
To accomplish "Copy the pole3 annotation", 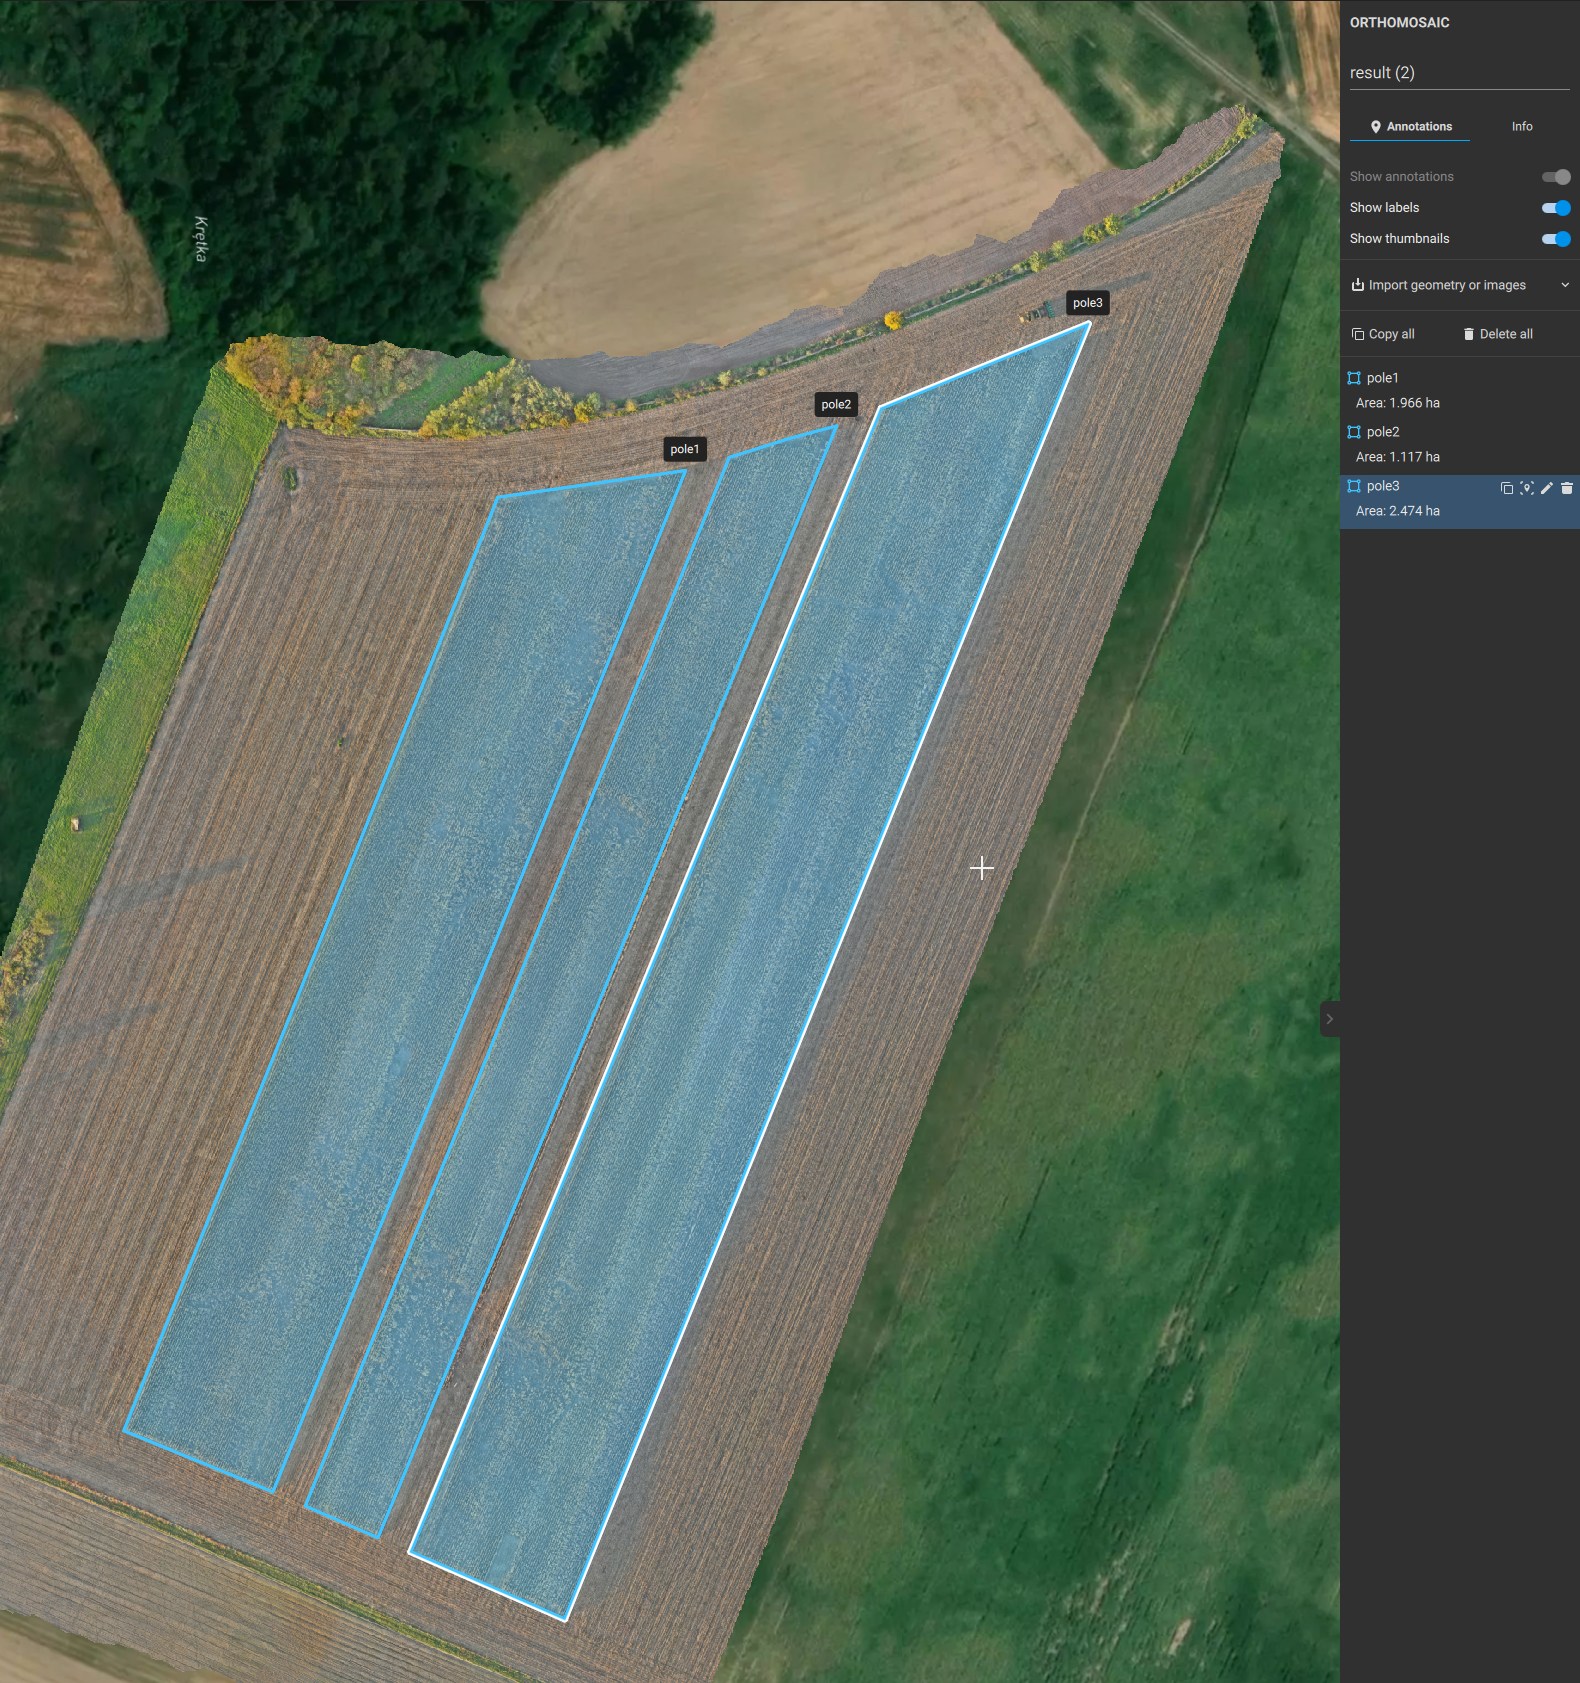I will (1506, 488).
